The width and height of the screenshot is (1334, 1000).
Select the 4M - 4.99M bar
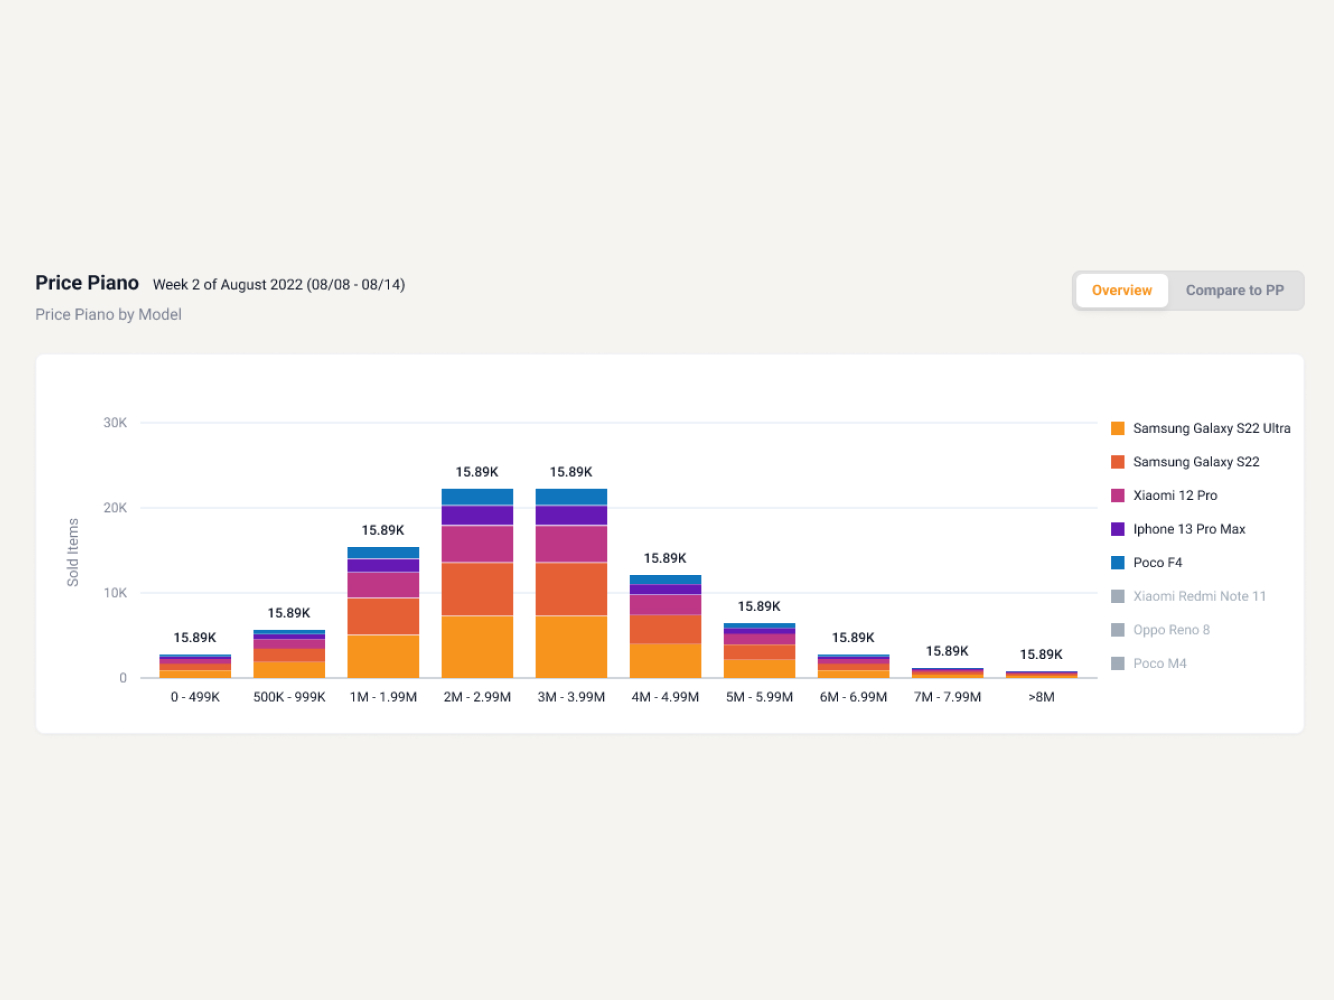[x=665, y=627]
